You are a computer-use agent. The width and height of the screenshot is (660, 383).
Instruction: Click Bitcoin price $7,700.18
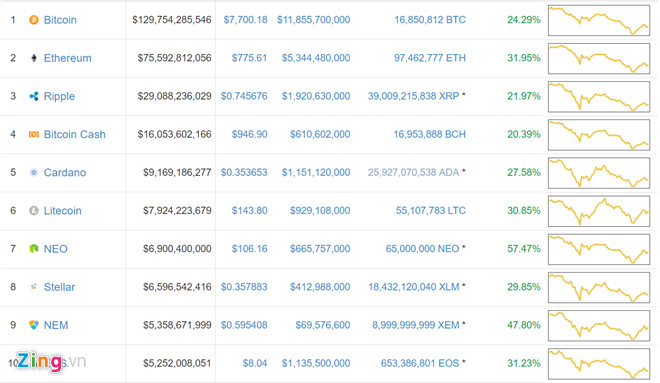[245, 20]
